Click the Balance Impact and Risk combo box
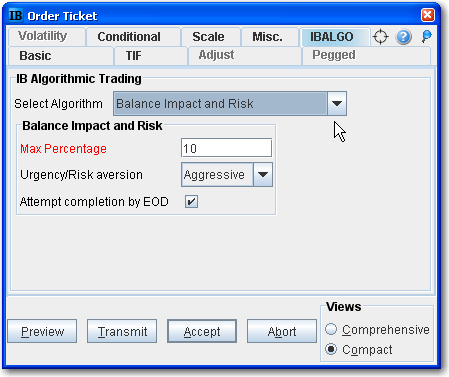This screenshot has height=377, width=449. [x=230, y=104]
